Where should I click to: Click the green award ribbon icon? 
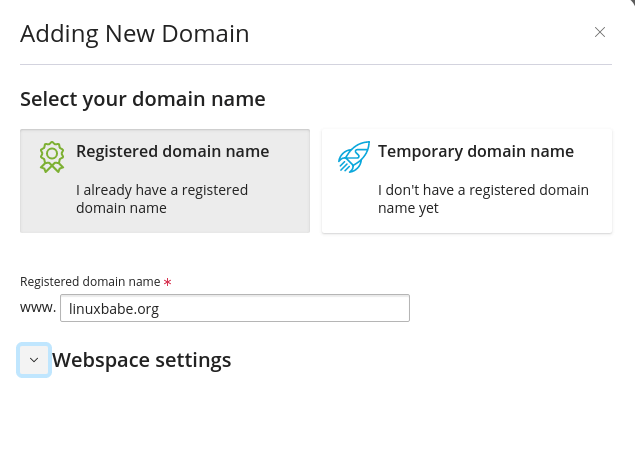point(51,156)
